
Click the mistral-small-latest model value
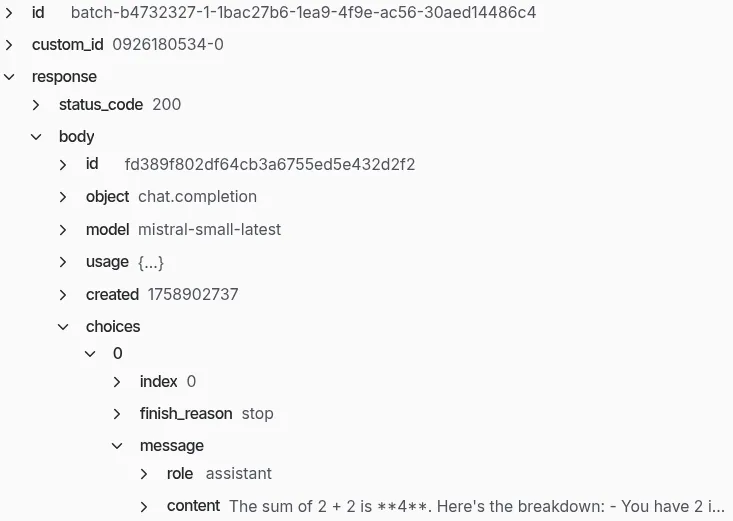pos(209,230)
